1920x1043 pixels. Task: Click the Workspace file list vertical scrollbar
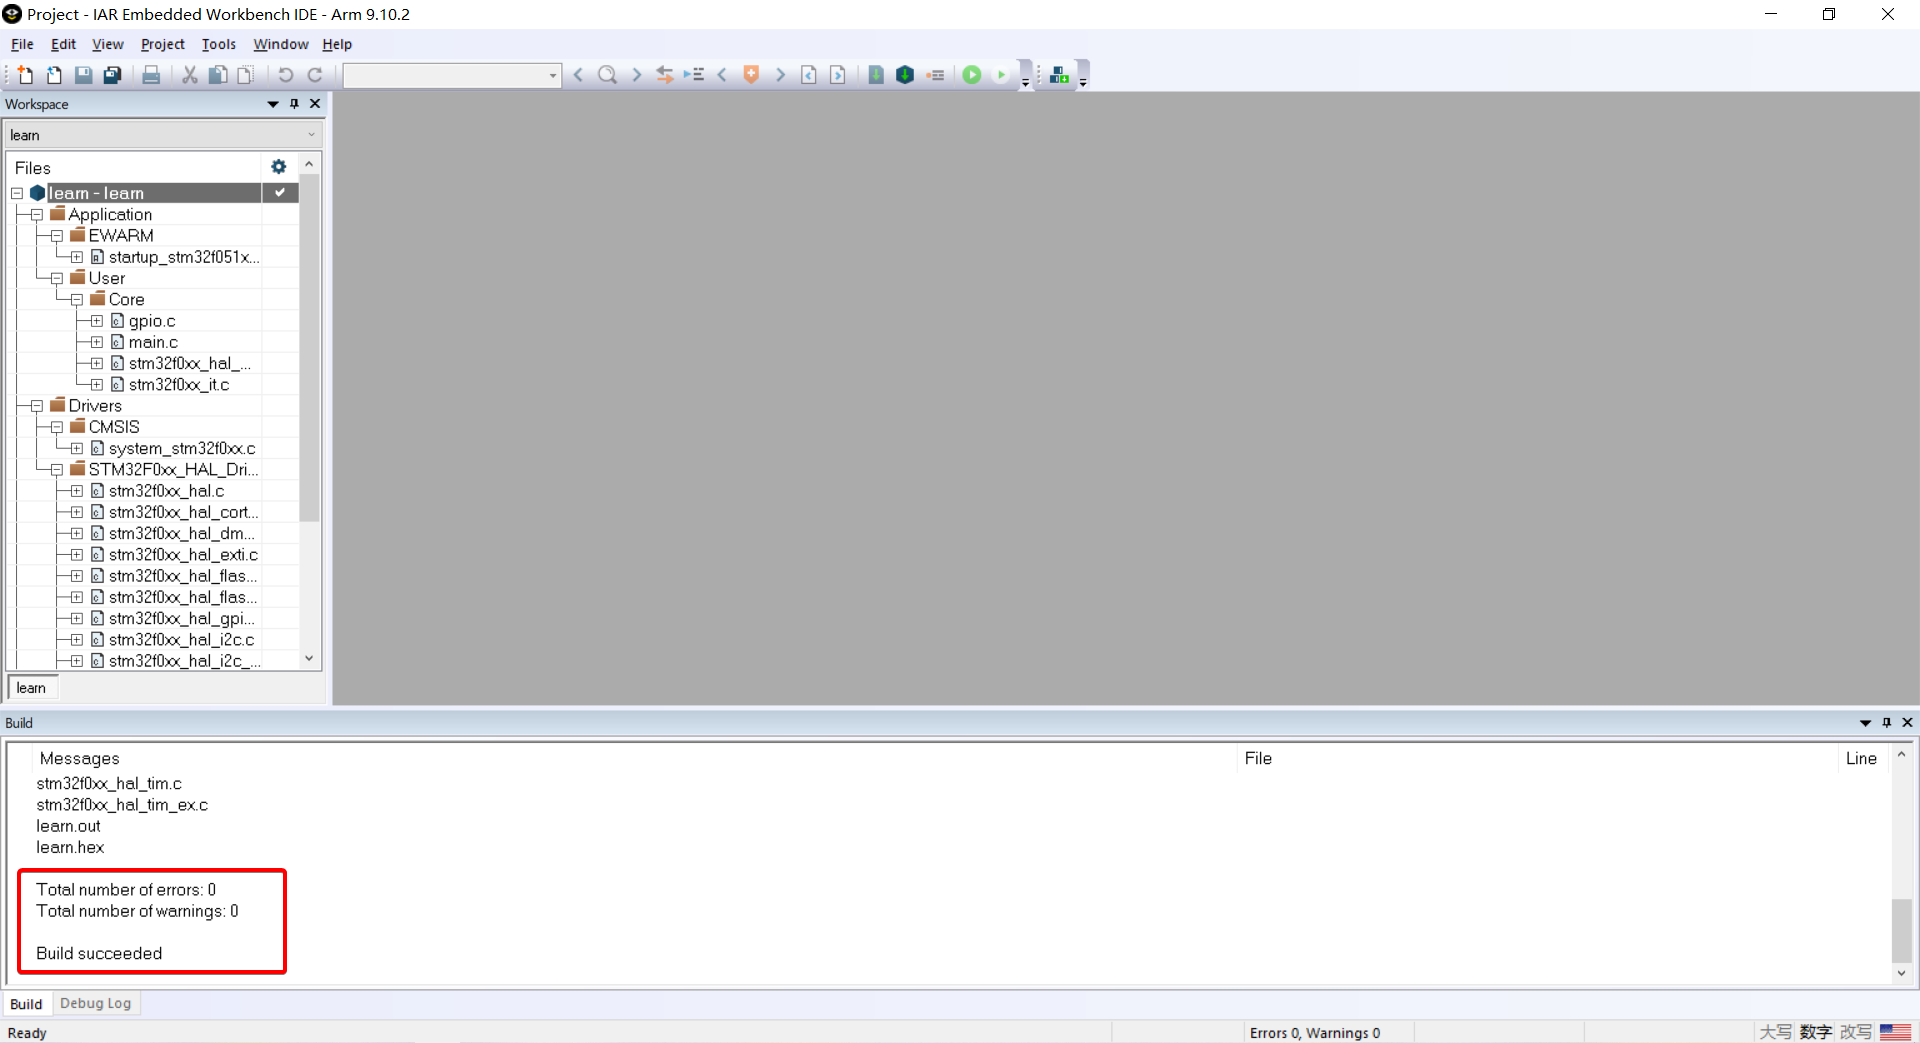[x=309, y=400]
